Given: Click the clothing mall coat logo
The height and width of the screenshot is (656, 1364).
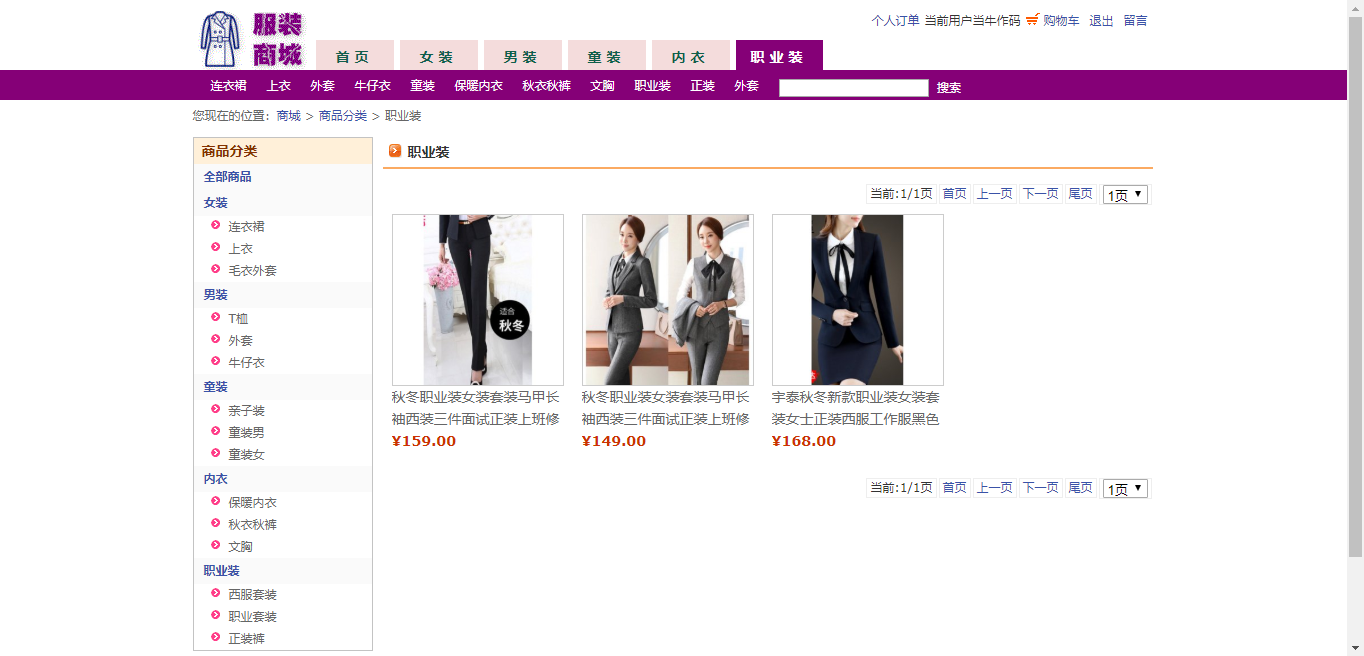Looking at the screenshot, I should pos(252,39).
